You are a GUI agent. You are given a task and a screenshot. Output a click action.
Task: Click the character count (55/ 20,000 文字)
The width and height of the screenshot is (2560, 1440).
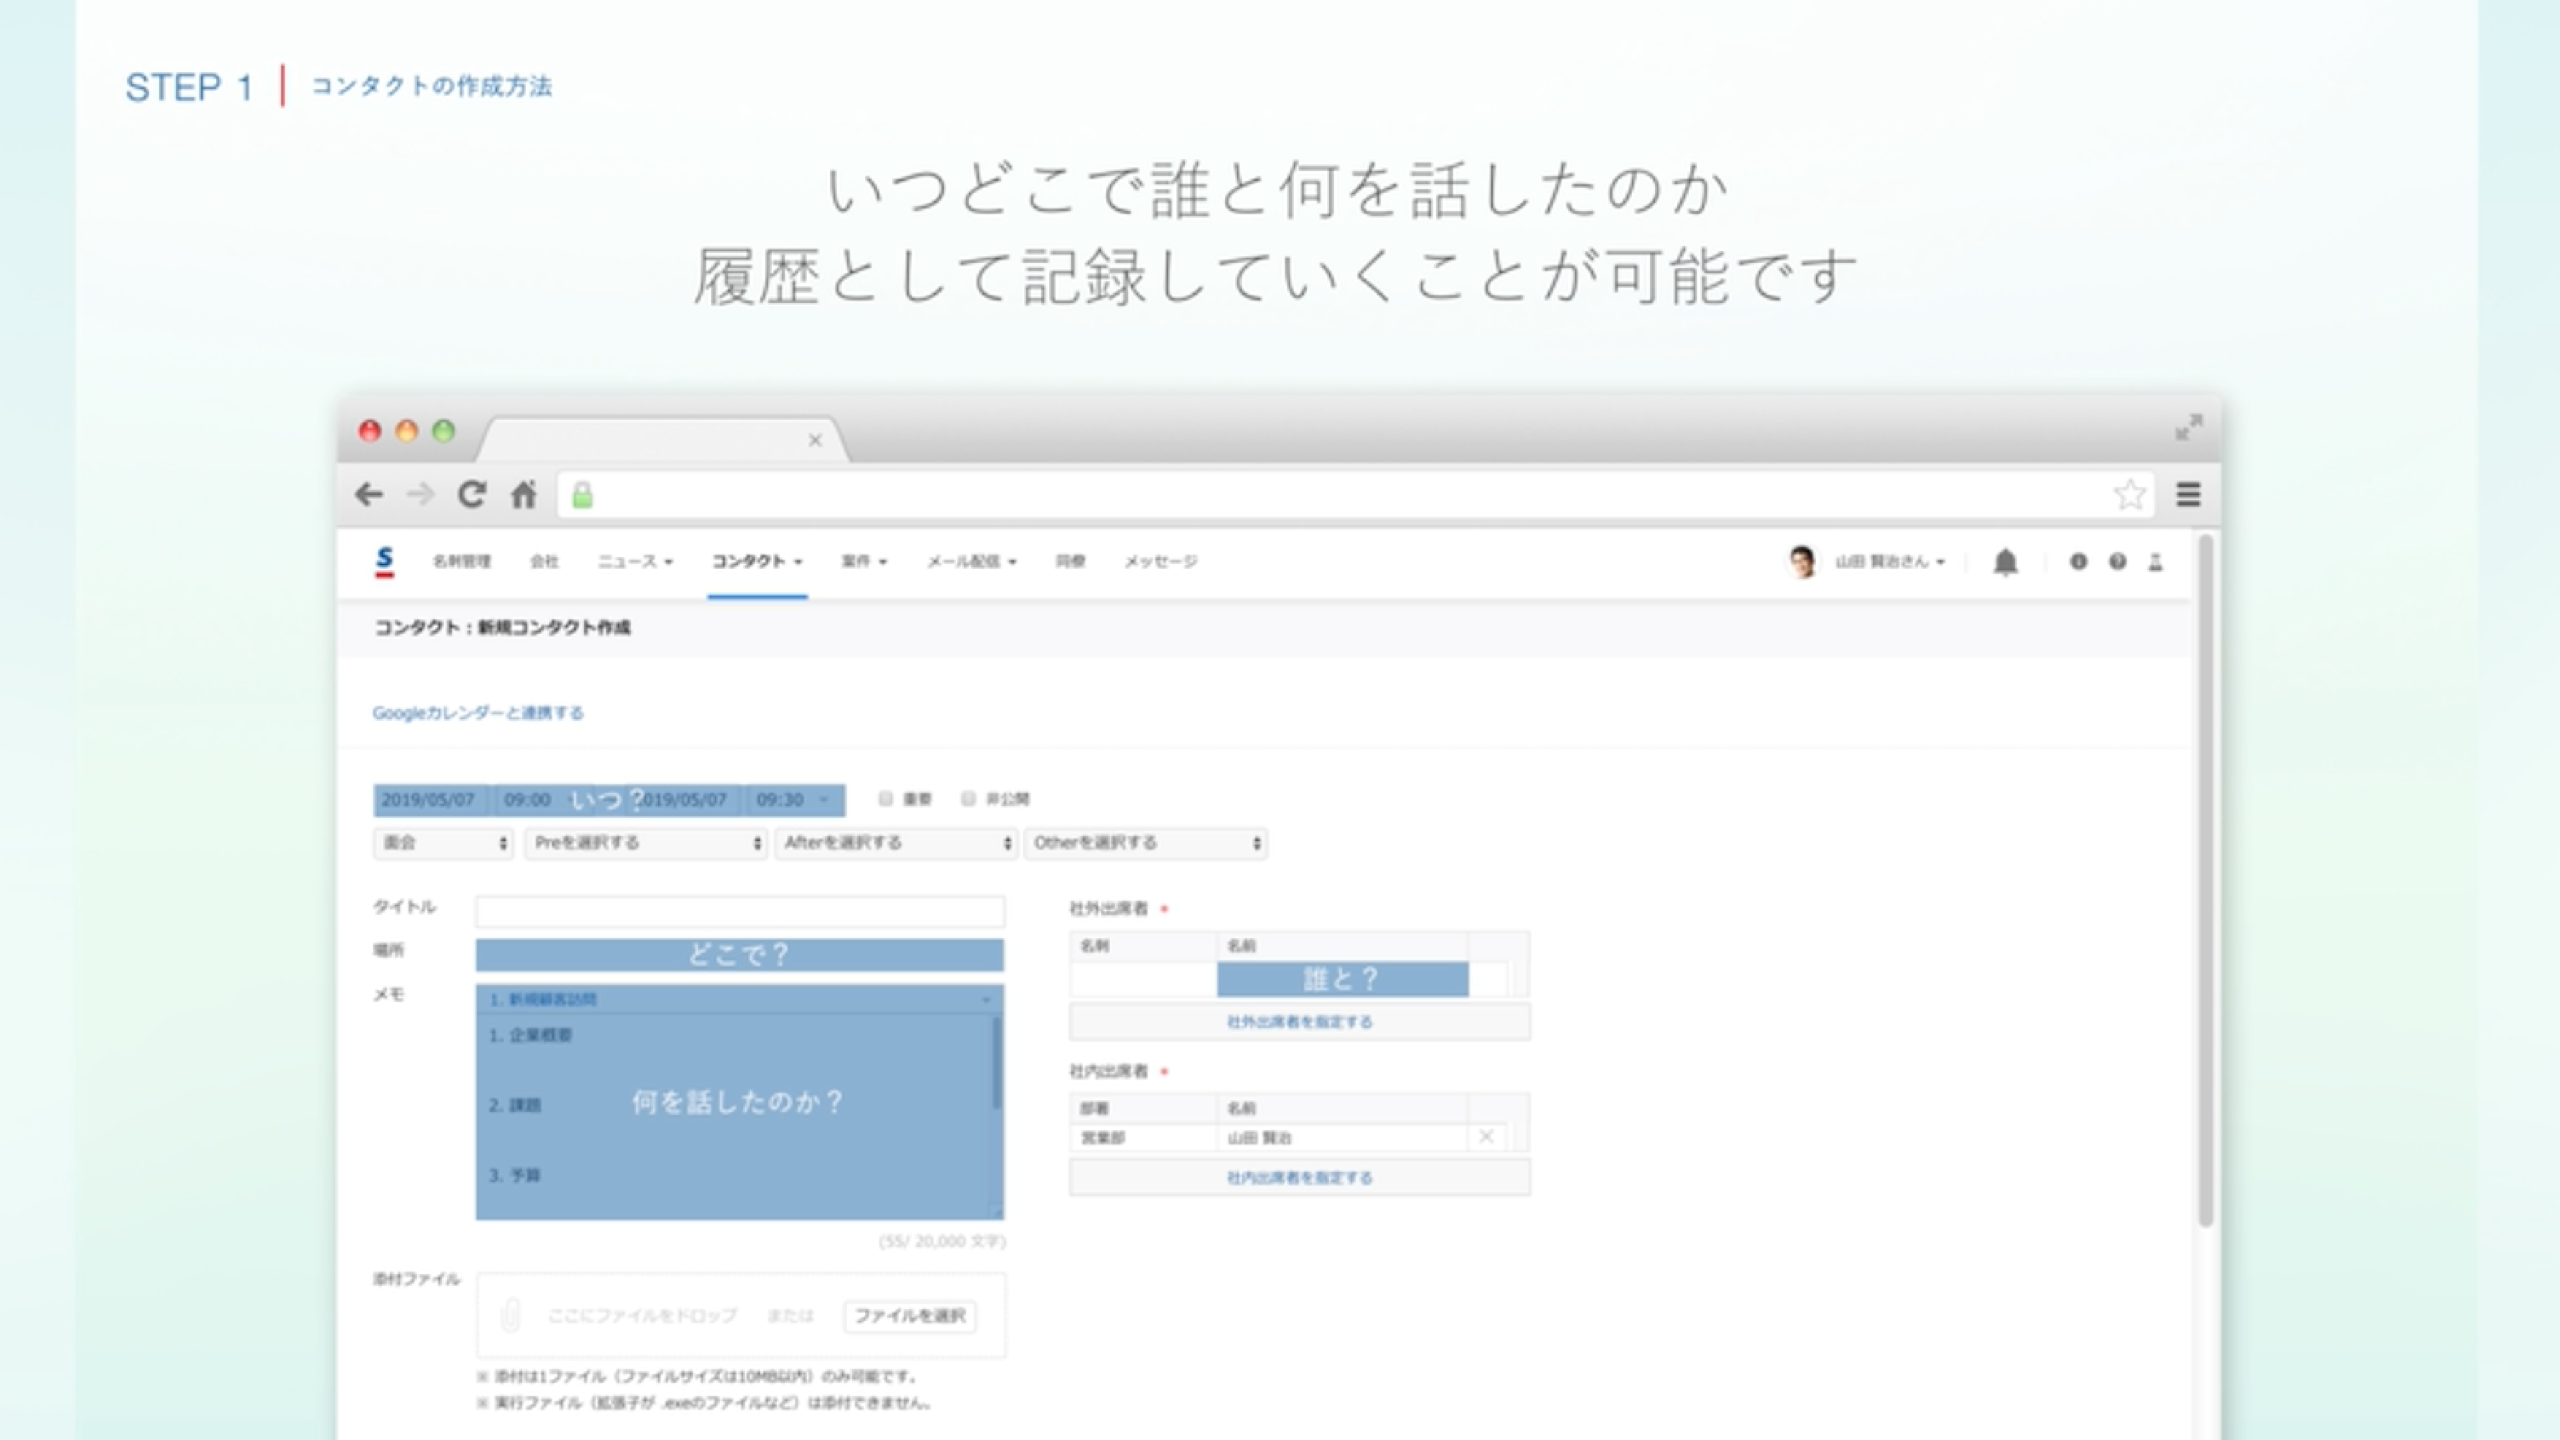(942, 1241)
